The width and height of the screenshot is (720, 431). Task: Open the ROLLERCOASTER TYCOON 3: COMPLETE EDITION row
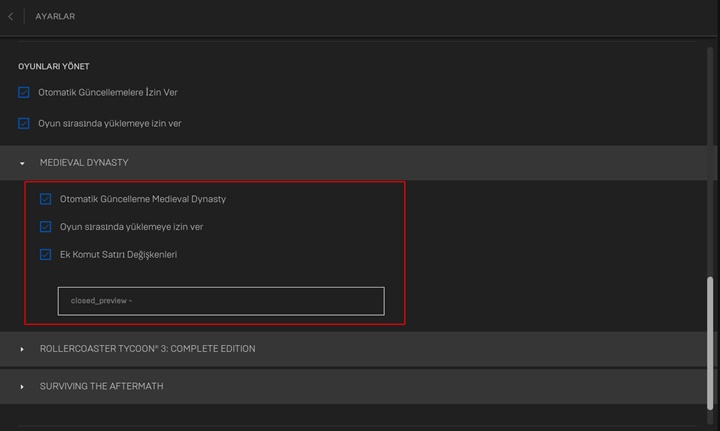[x=147, y=349]
